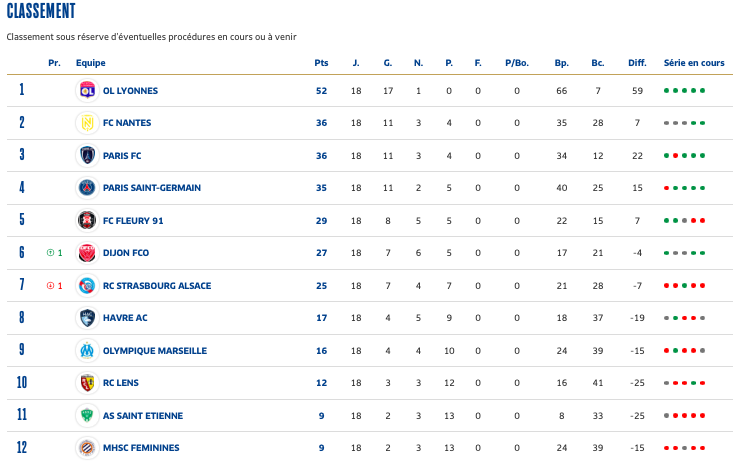Open the Havre AC team link
Viewport: 733px width, 464px height.
pyautogui.click(x=125, y=318)
